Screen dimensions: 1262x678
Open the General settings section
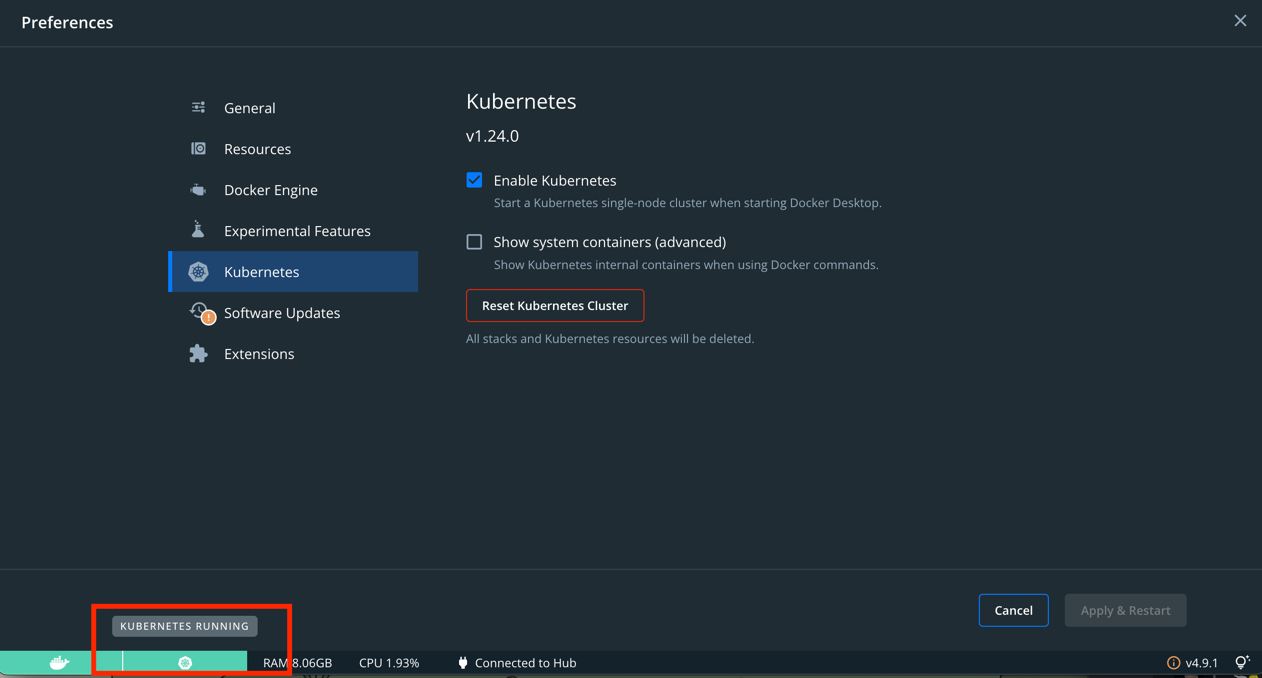pos(293,107)
